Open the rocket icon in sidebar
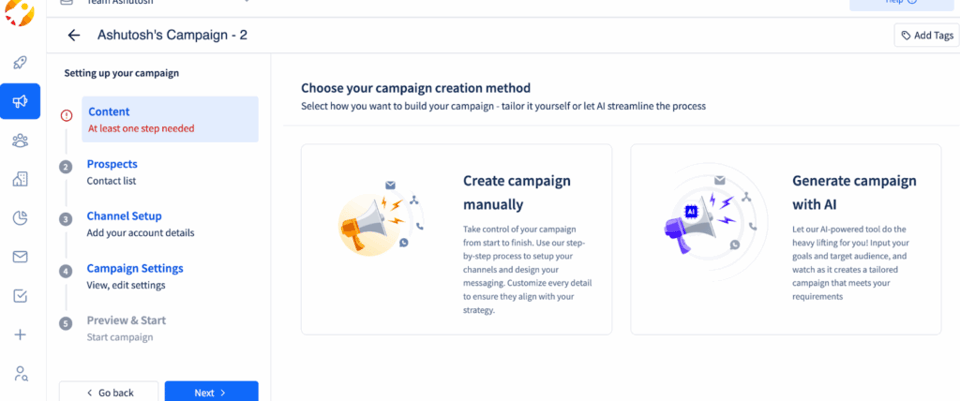The height and width of the screenshot is (401, 960). point(20,62)
